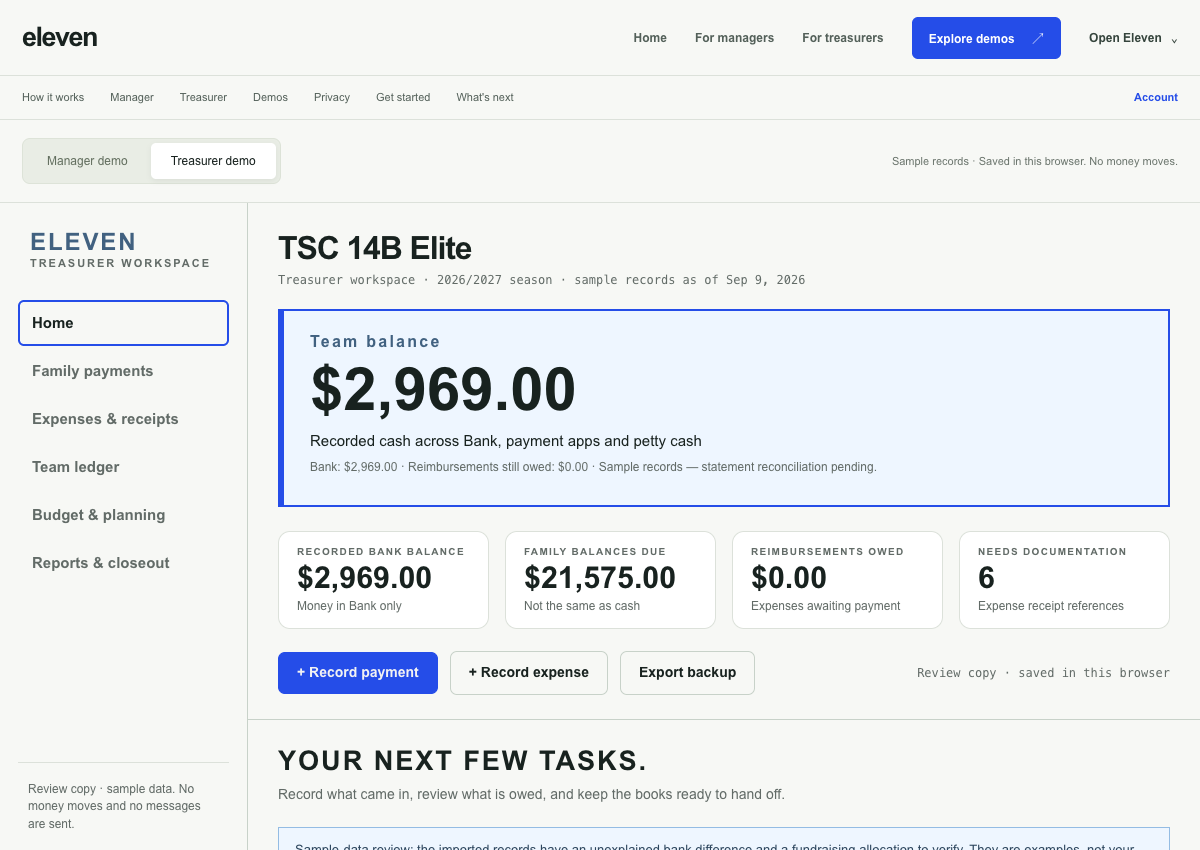1200x850 pixels.
Task: Click the Record payment button
Action: click(x=358, y=673)
